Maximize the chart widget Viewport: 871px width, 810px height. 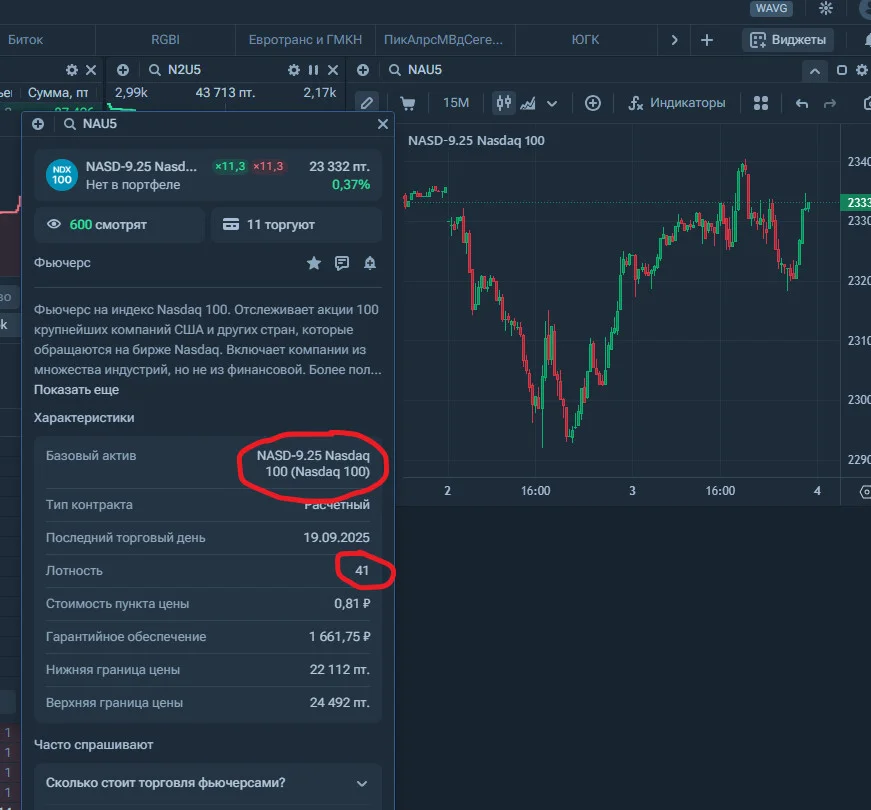(x=842, y=70)
